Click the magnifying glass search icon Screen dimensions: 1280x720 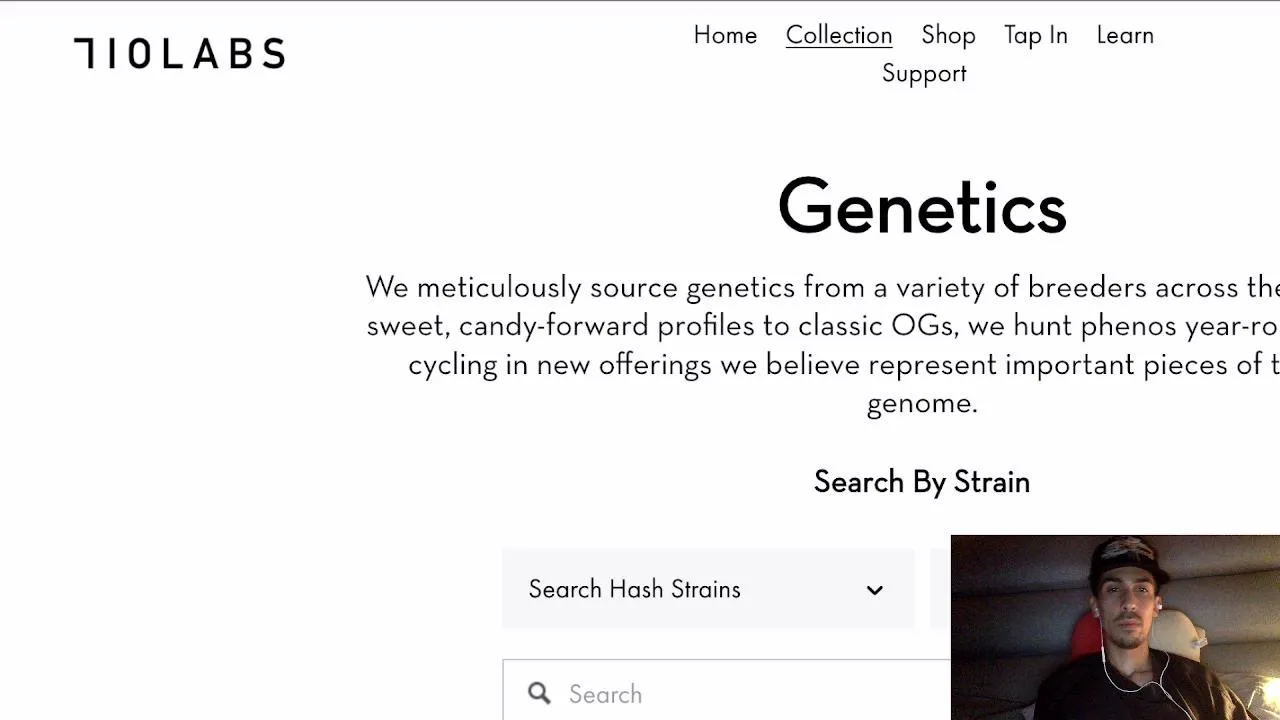point(539,693)
